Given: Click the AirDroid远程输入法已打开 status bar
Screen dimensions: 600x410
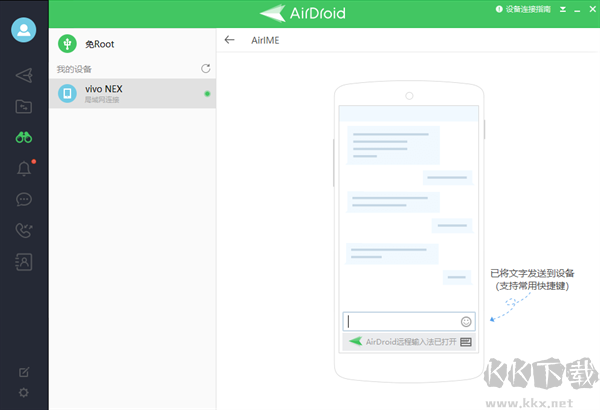Looking at the screenshot, I should click(409, 342).
